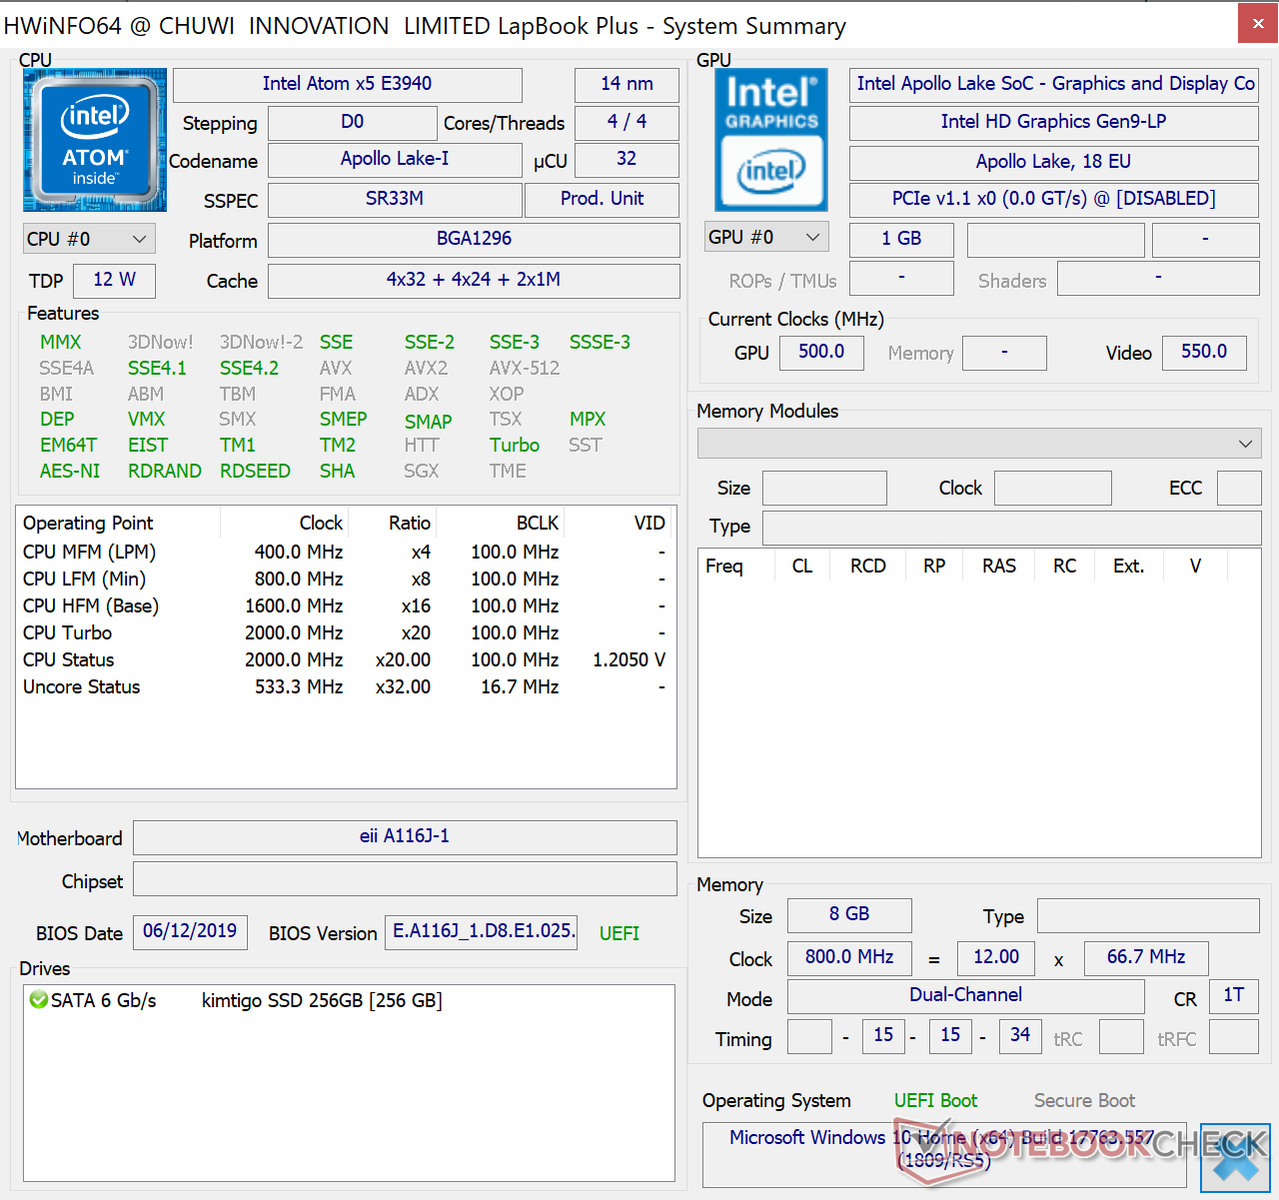Click the empty Chipset field
1279x1200 pixels.
[405, 879]
